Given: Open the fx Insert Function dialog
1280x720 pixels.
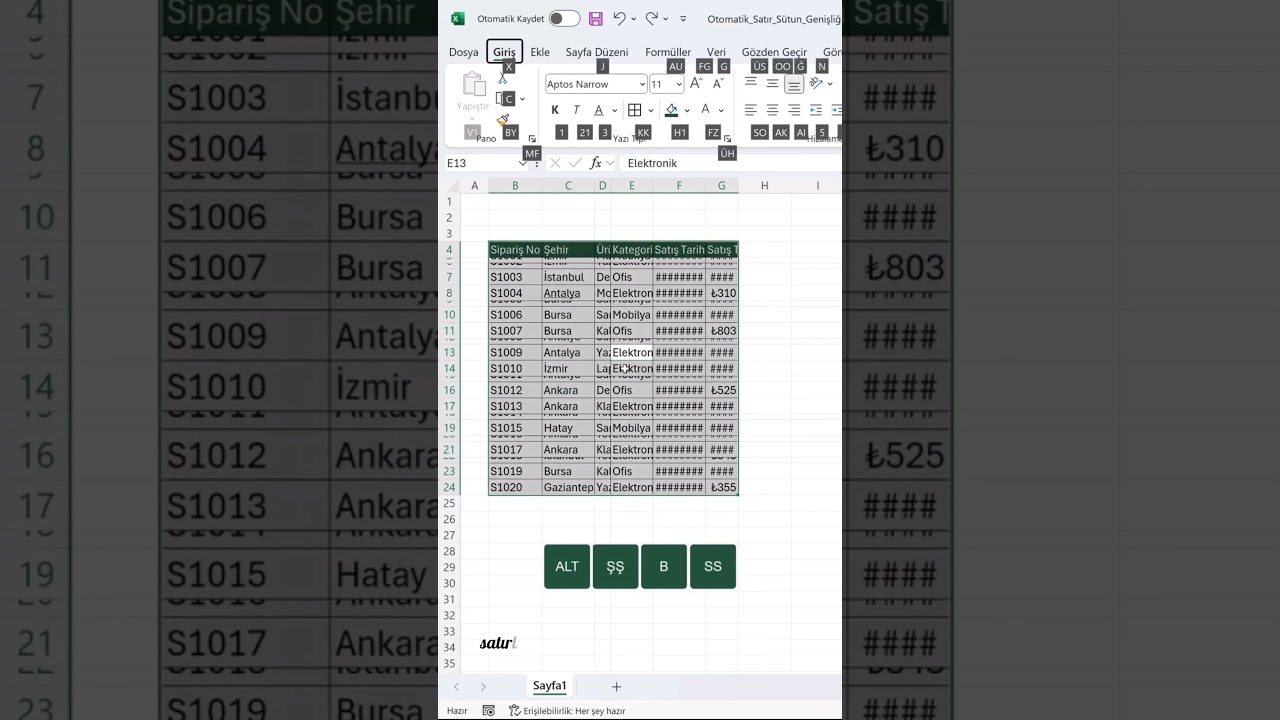Looking at the screenshot, I should [596, 163].
